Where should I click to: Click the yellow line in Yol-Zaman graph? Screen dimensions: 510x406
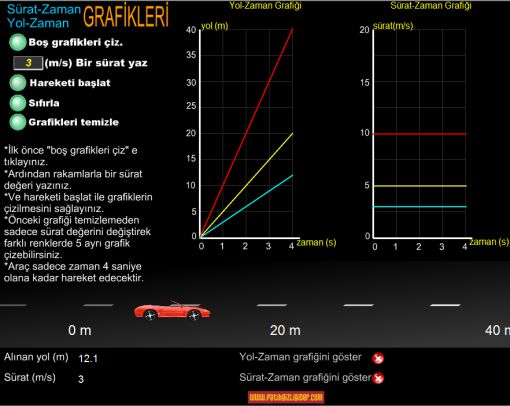[246, 185]
